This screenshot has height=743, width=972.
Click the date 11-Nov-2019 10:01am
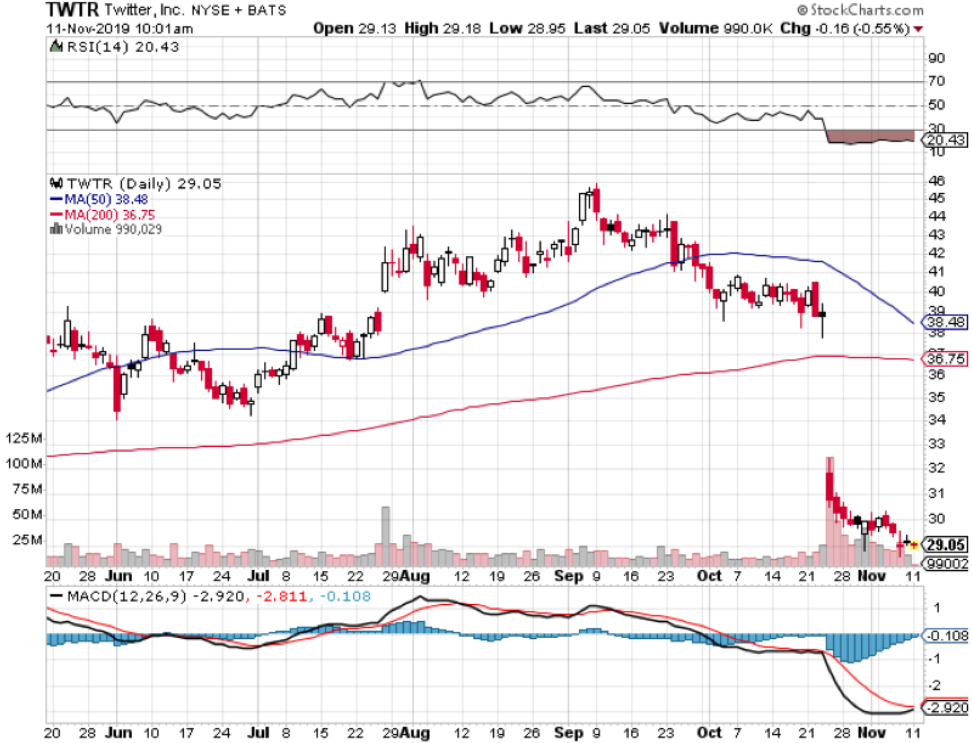point(120,29)
